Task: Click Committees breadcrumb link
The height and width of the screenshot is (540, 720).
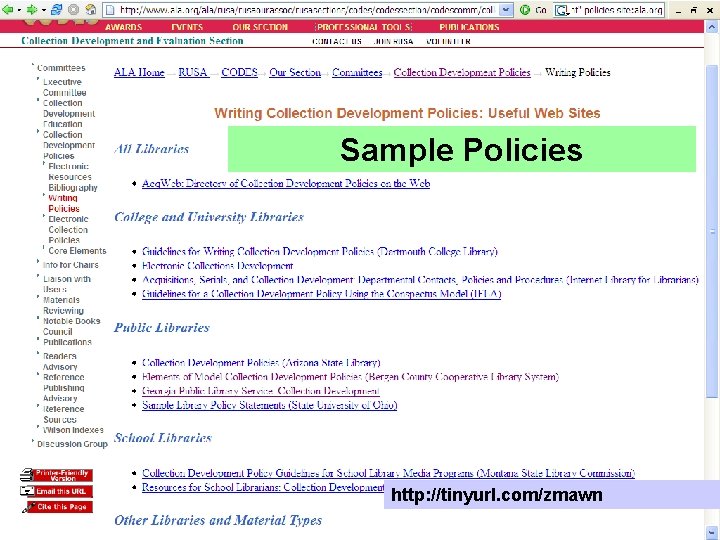Action: click(357, 73)
